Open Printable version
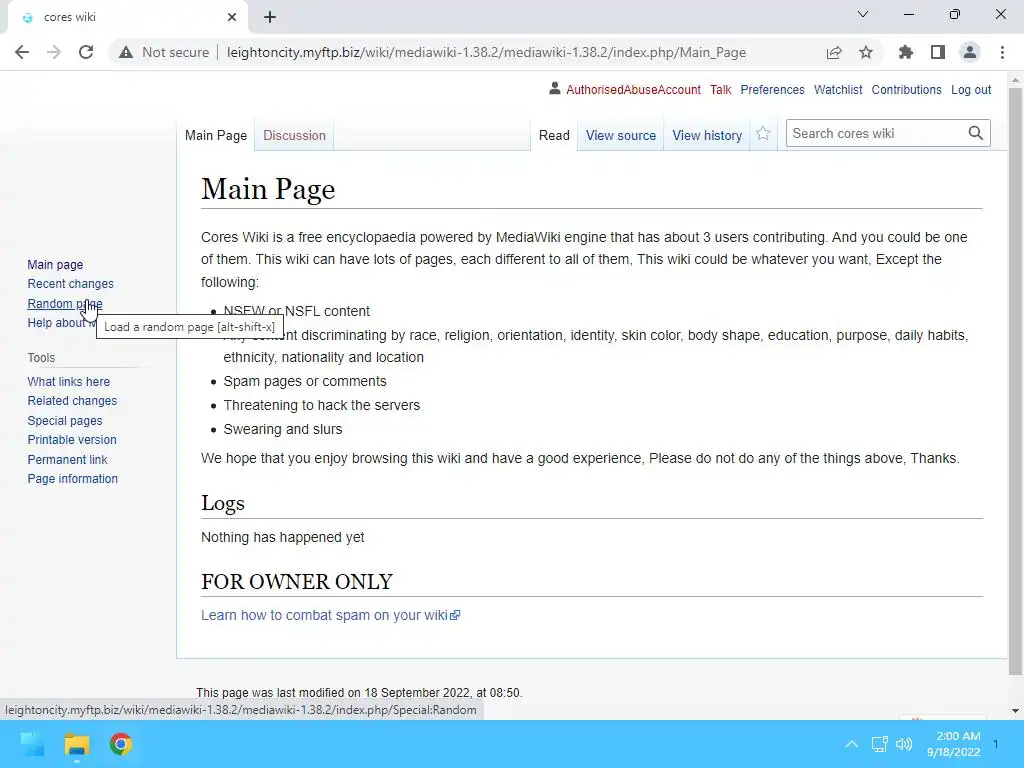The width and height of the screenshot is (1024, 768). (x=72, y=440)
